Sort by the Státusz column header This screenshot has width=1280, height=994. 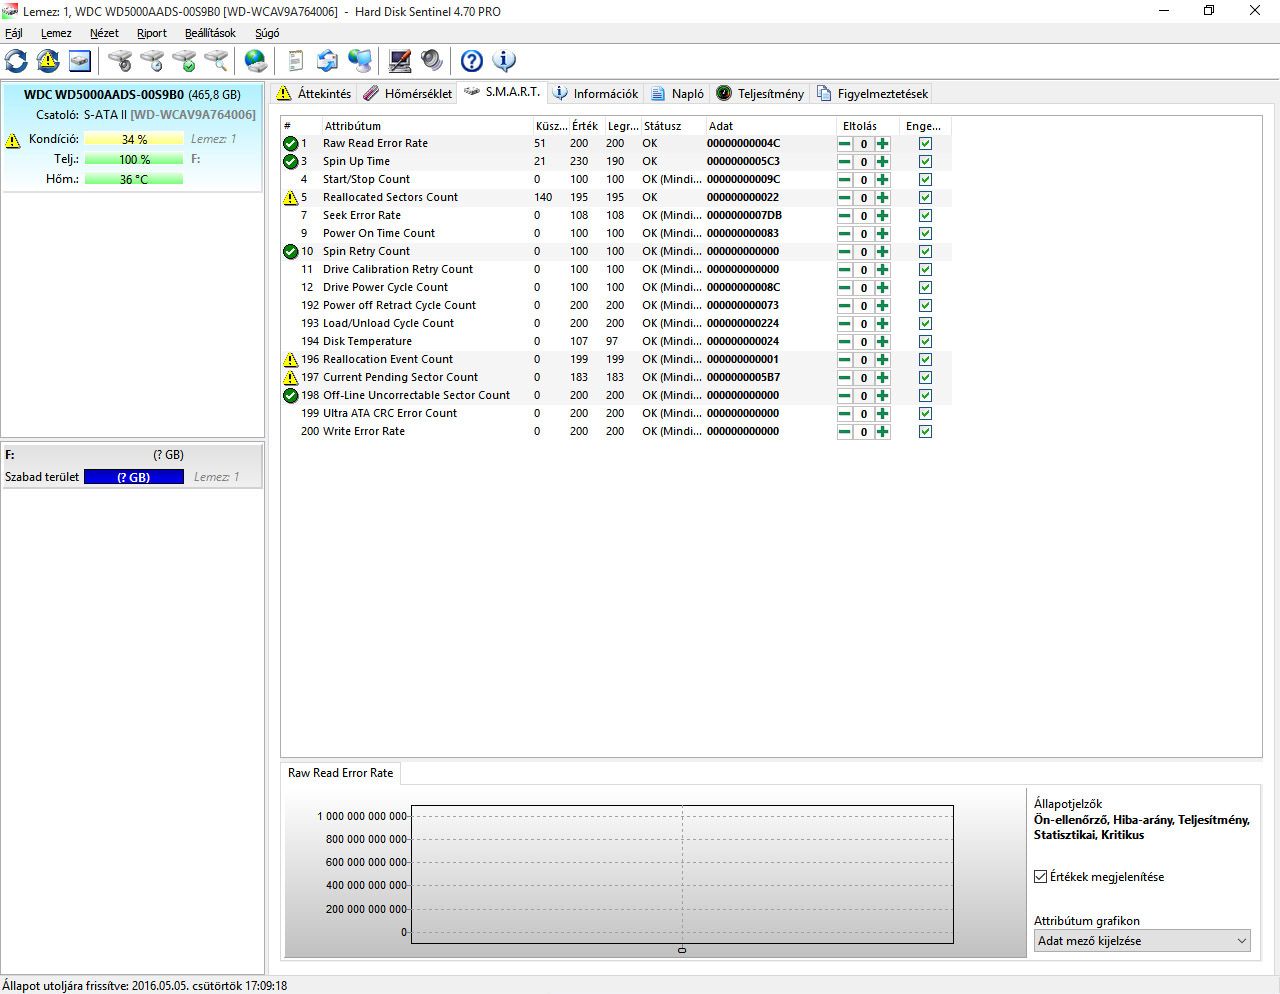(673, 126)
